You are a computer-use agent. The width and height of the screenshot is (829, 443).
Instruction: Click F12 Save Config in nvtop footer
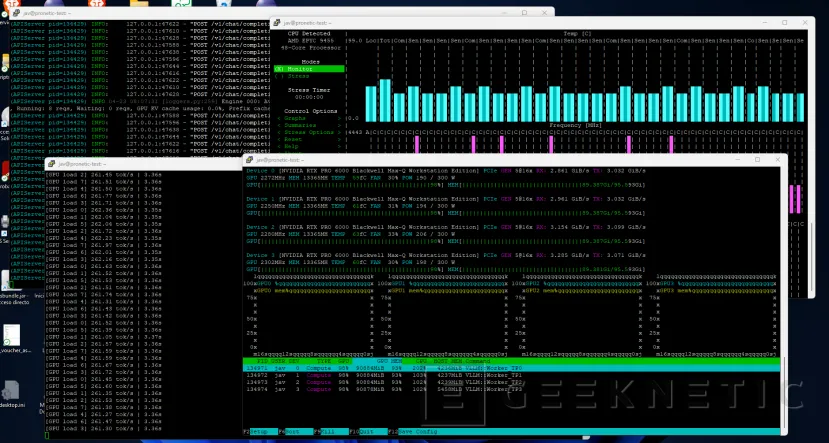(413, 432)
